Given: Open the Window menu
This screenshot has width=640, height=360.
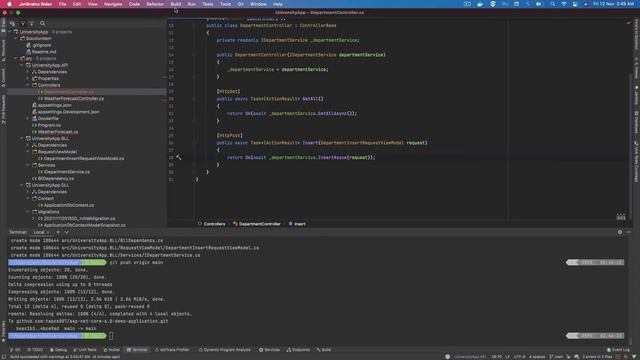Looking at the screenshot, I should pos(258,4).
